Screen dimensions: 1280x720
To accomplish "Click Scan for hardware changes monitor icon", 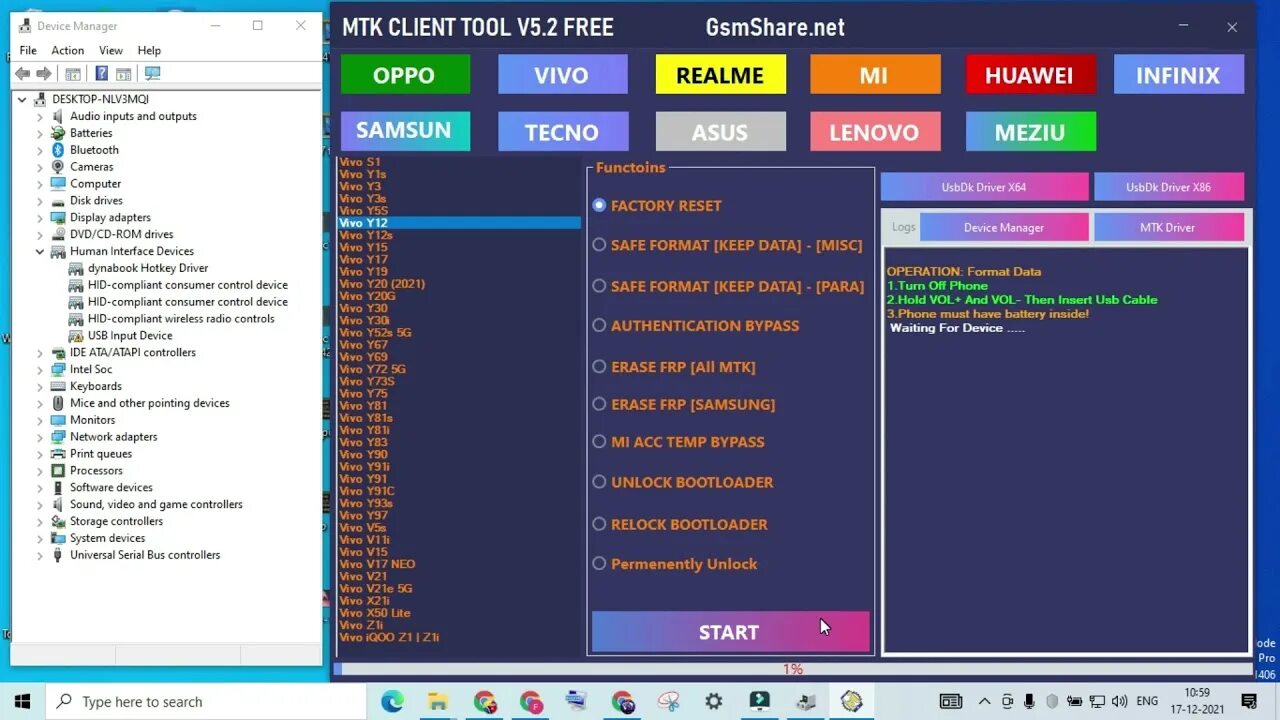I will tap(152, 74).
